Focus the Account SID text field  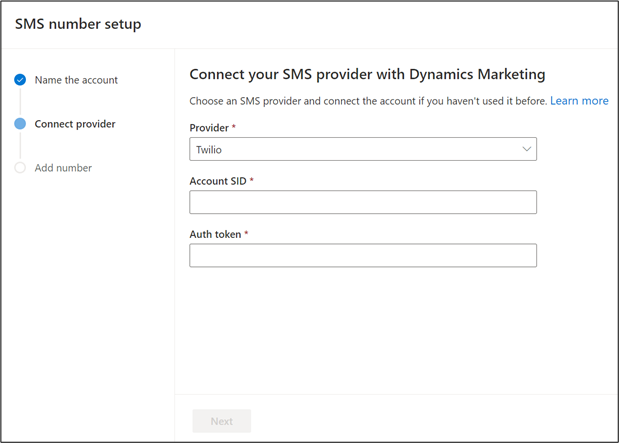pyautogui.click(x=362, y=202)
